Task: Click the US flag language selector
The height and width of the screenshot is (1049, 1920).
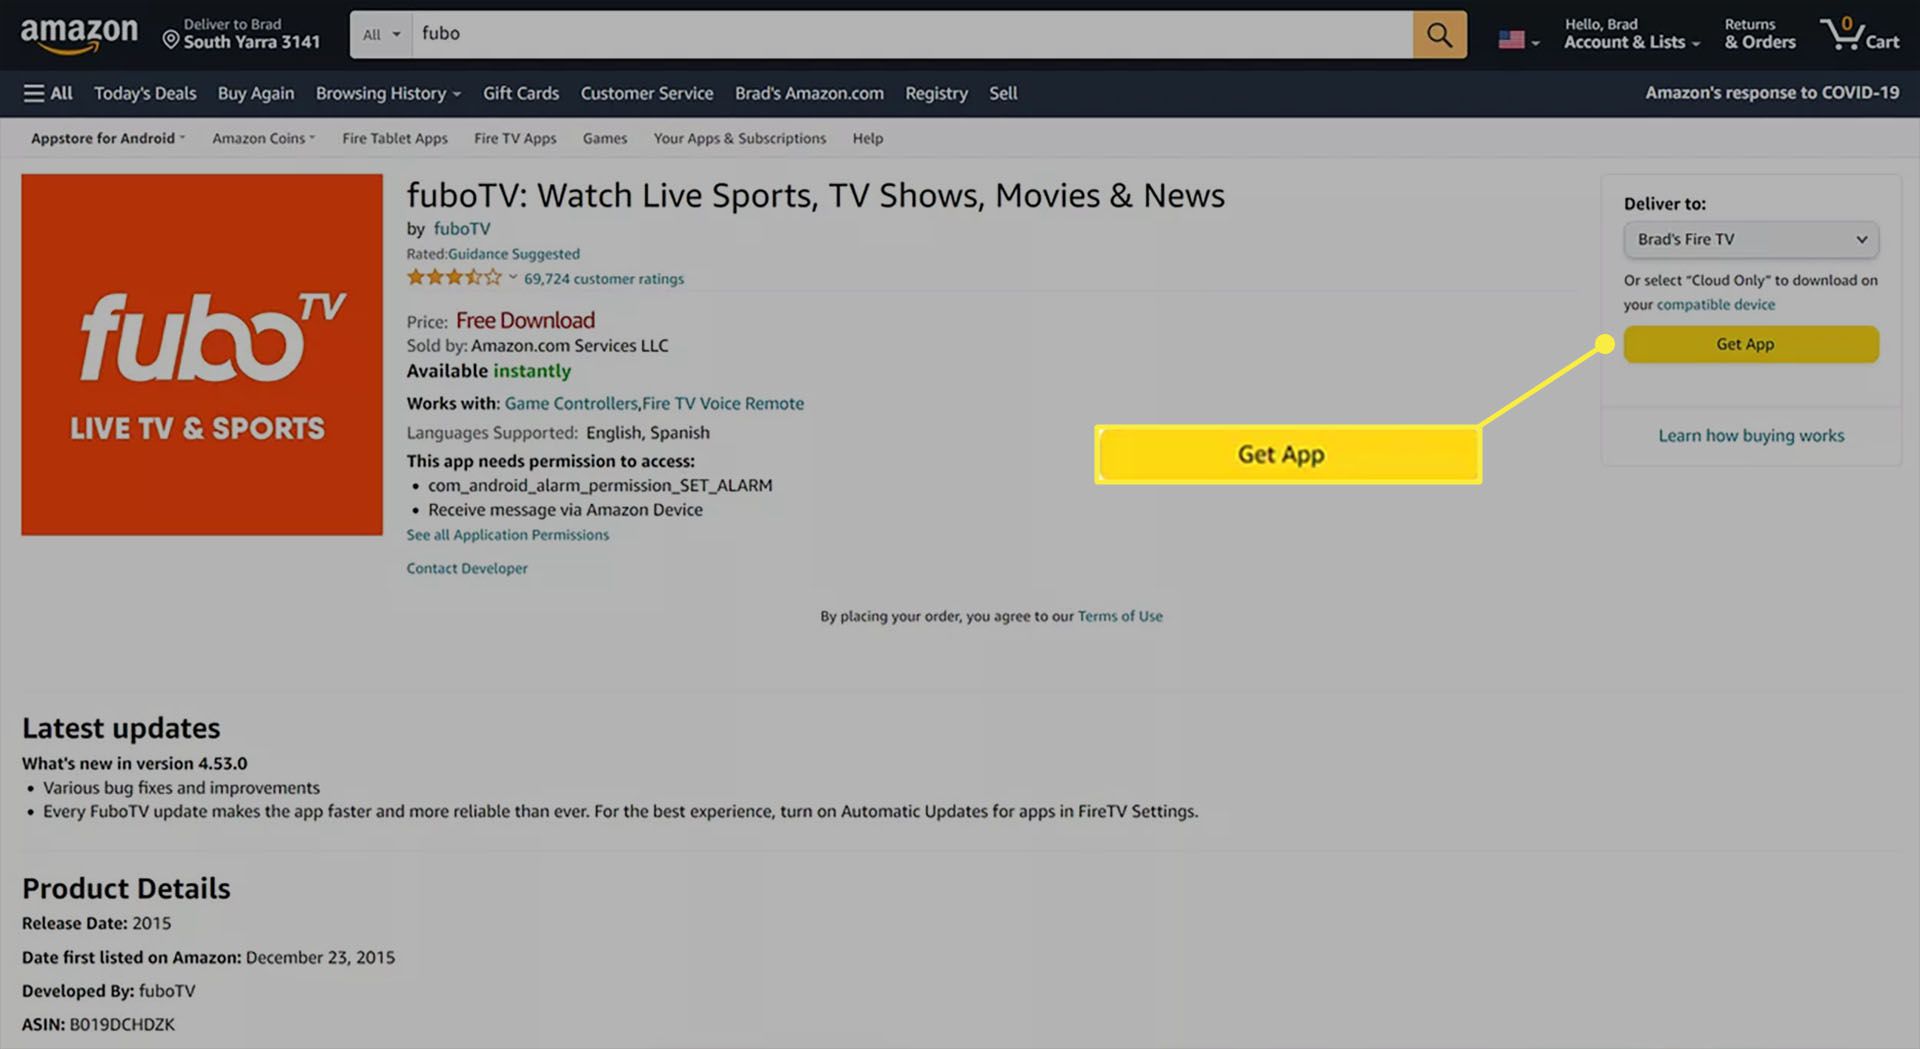Action: click(1518, 40)
